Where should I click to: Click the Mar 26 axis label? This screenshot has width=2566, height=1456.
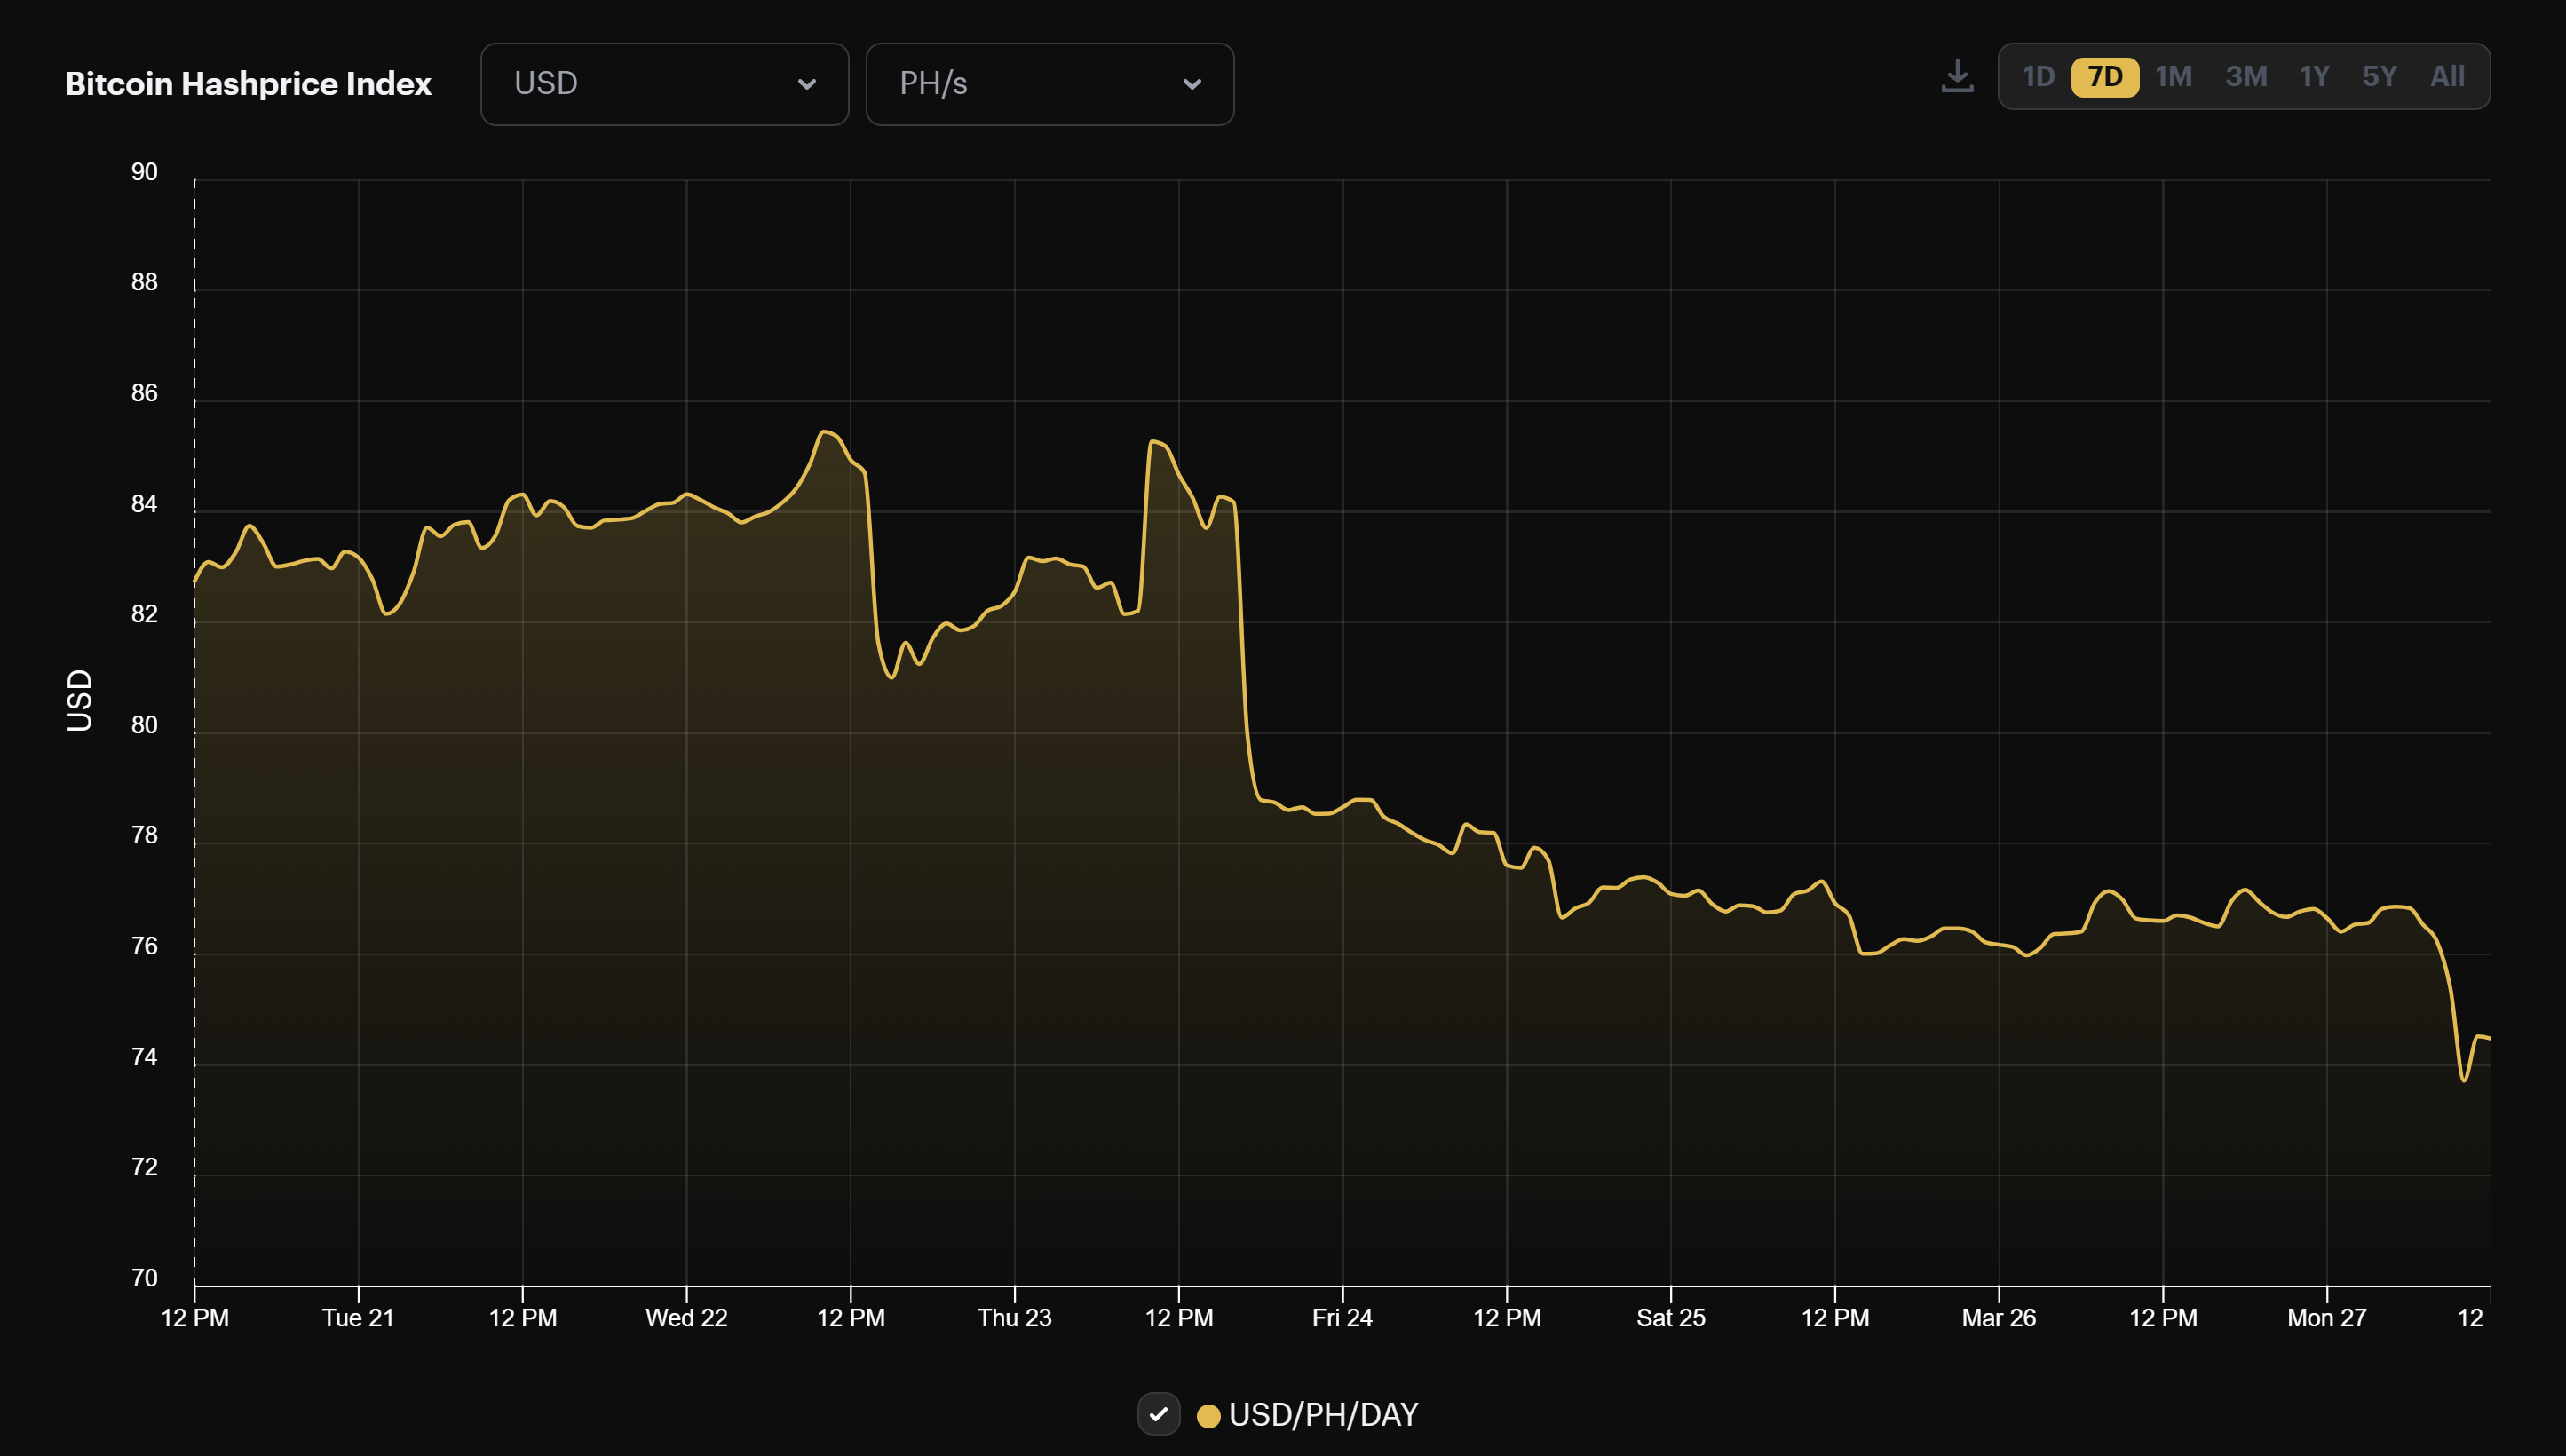[x=1998, y=1318]
